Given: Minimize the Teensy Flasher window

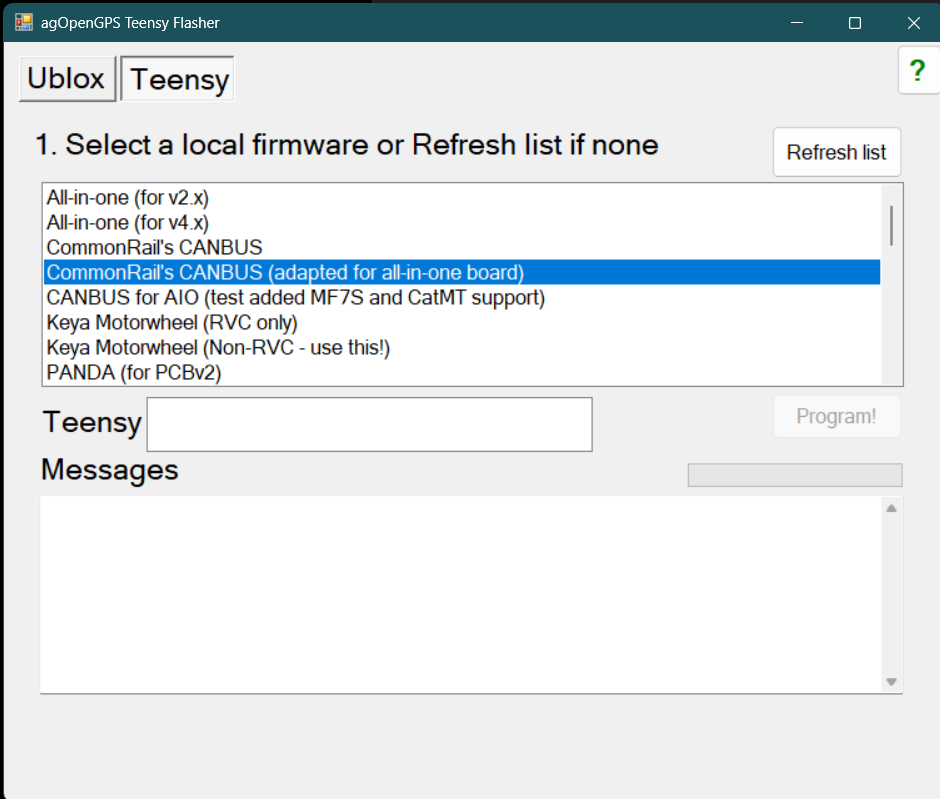Looking at the screenshot, I should pos(797,23).
